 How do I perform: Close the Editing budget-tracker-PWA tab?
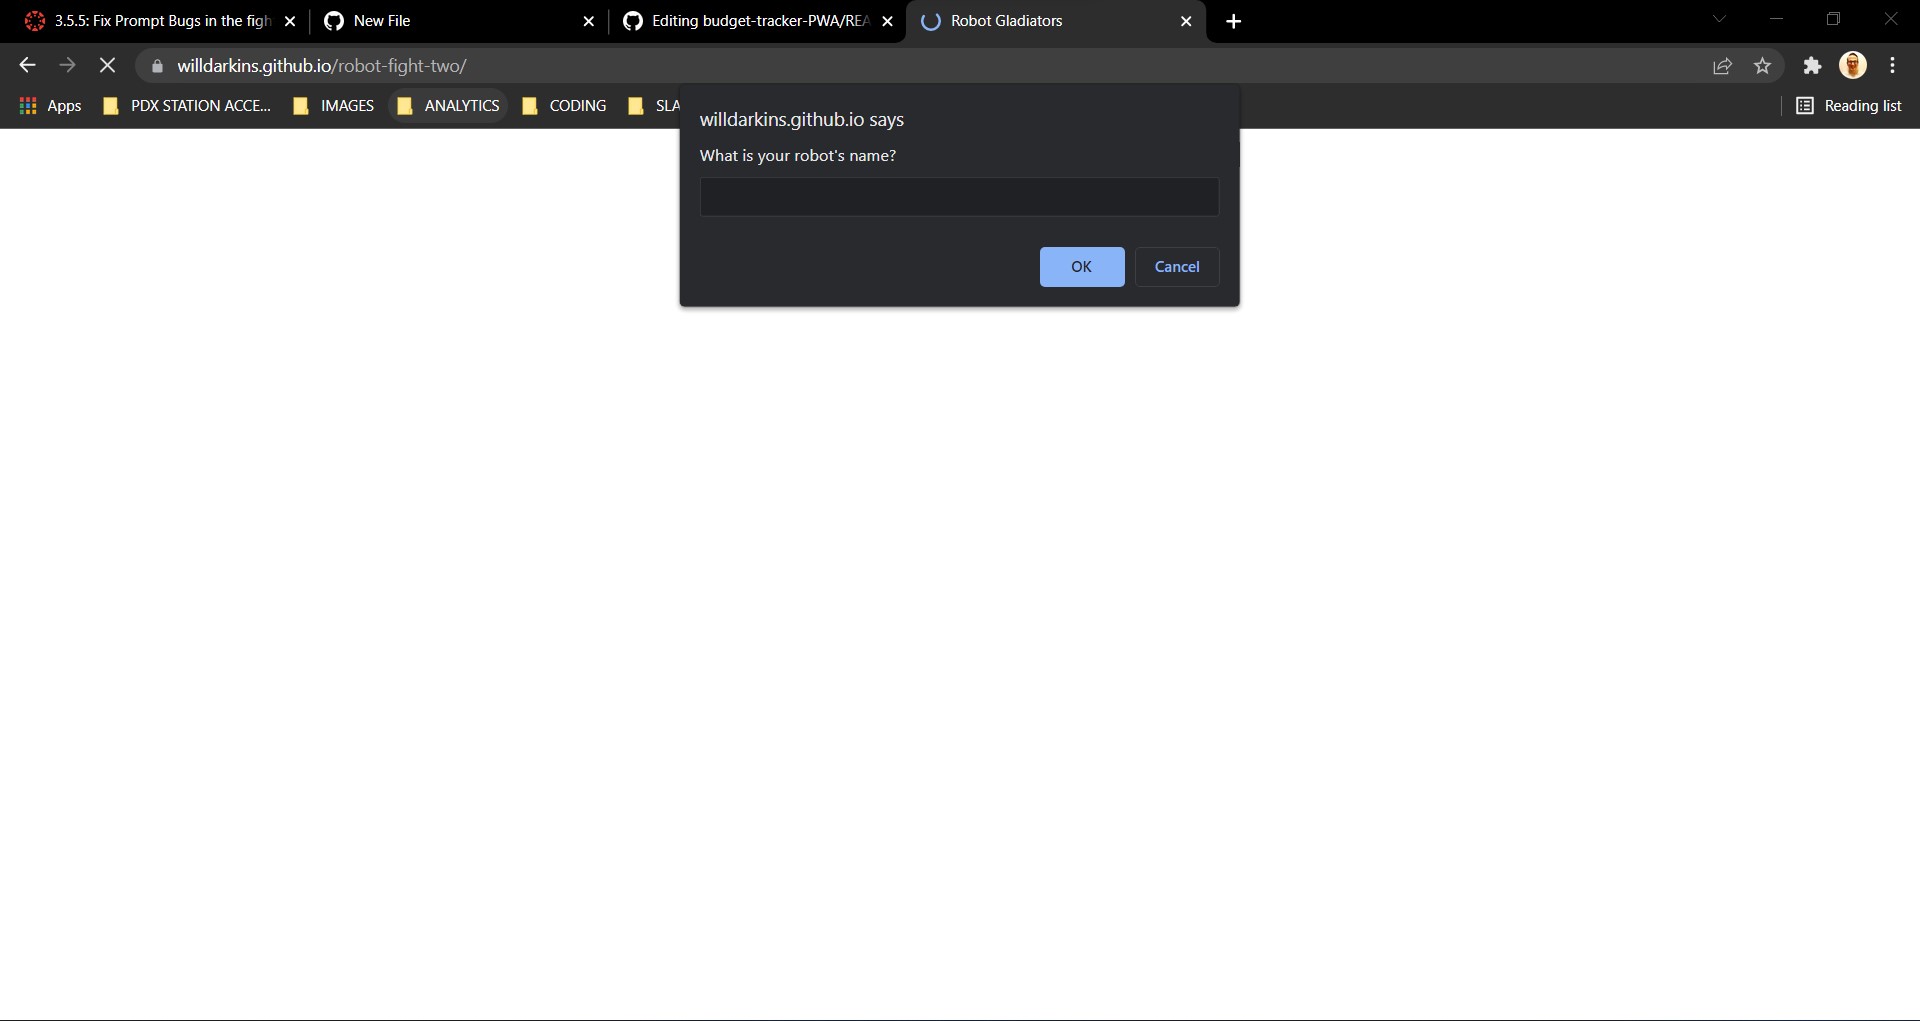(x=887, y=21)
